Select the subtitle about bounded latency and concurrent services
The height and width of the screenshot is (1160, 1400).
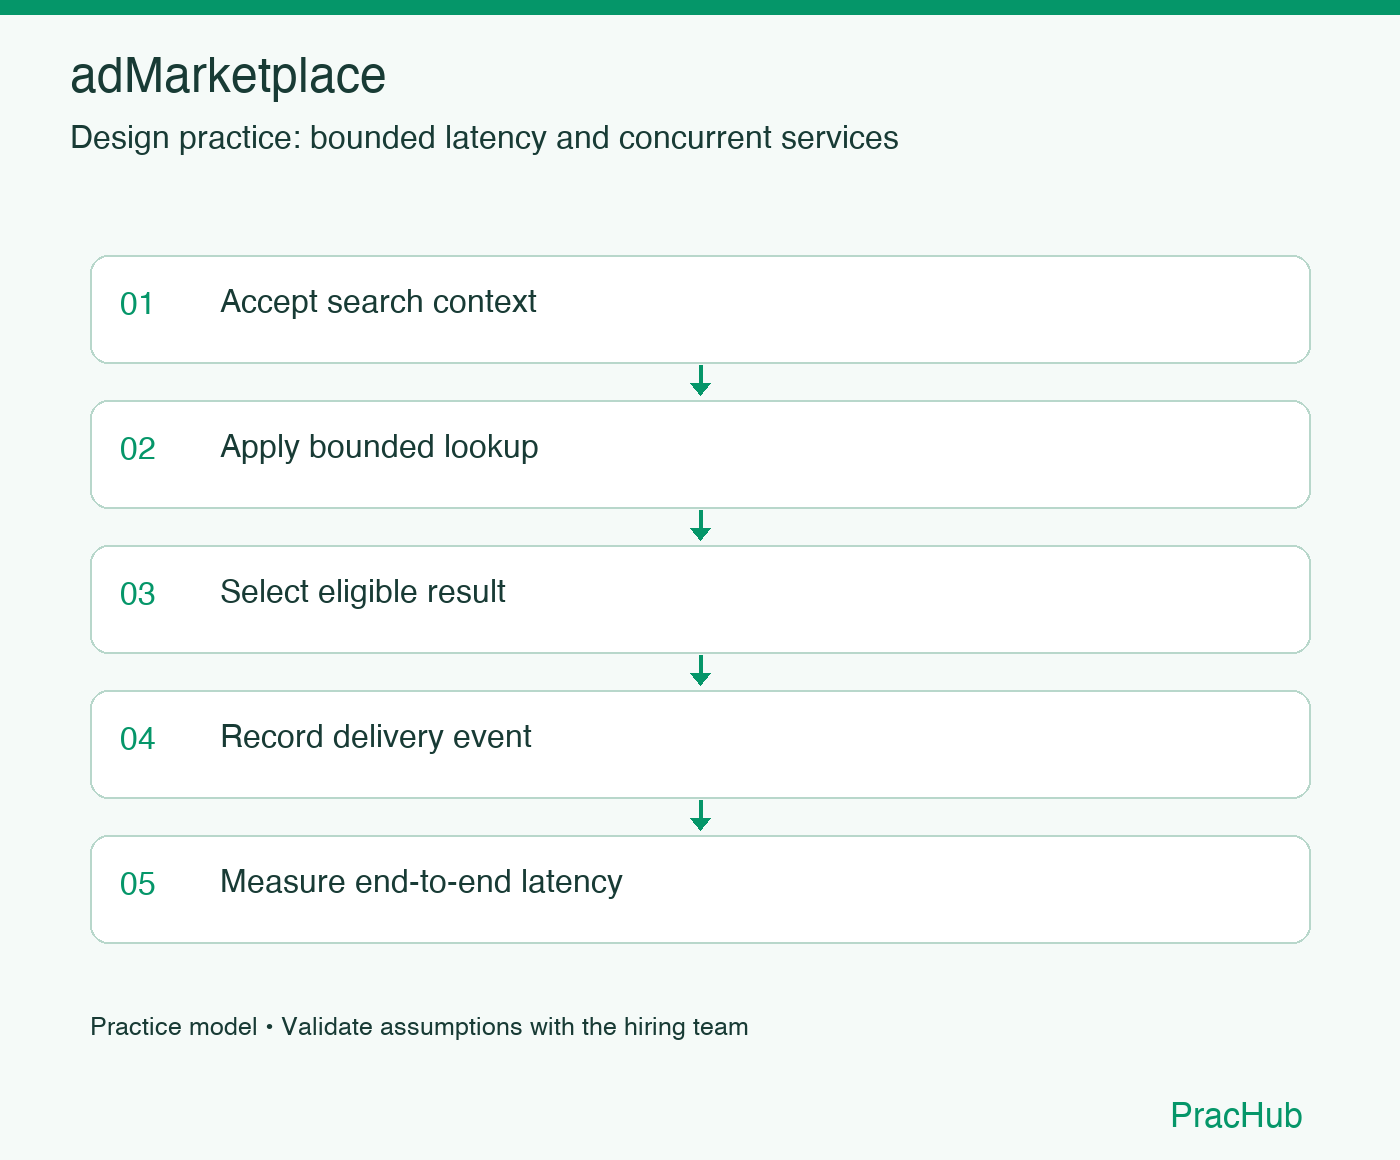[484, 137]
